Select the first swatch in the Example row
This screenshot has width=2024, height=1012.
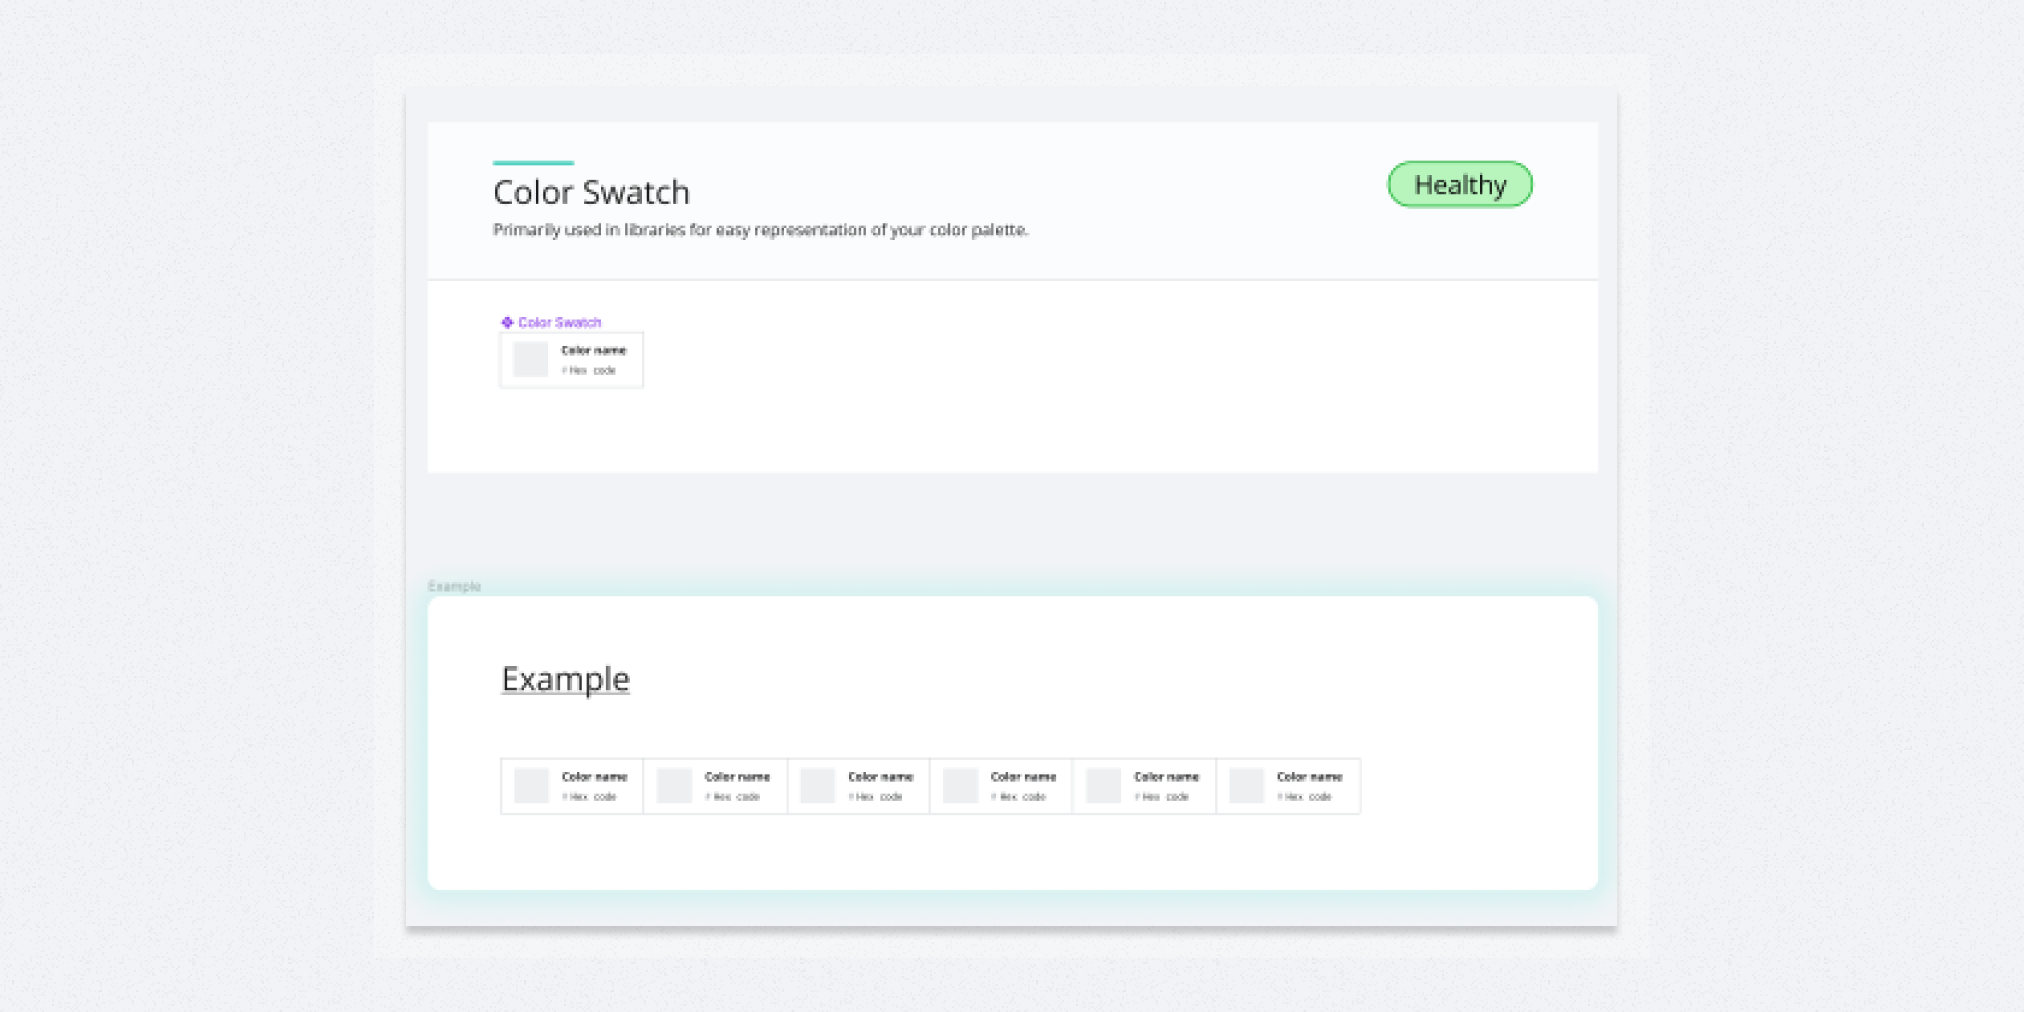click(570, 786)
